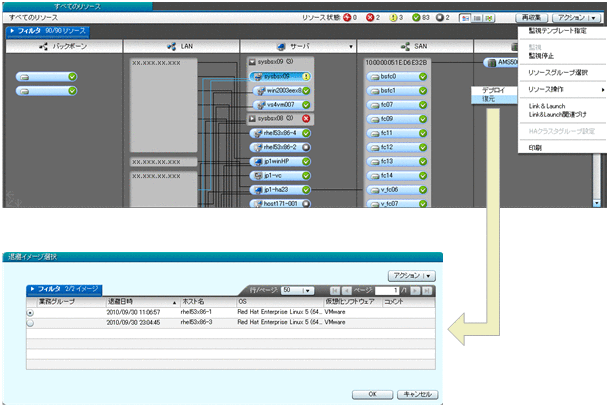
Task: Click the rhel53x86-4 host node
Action: coord(279,132)
